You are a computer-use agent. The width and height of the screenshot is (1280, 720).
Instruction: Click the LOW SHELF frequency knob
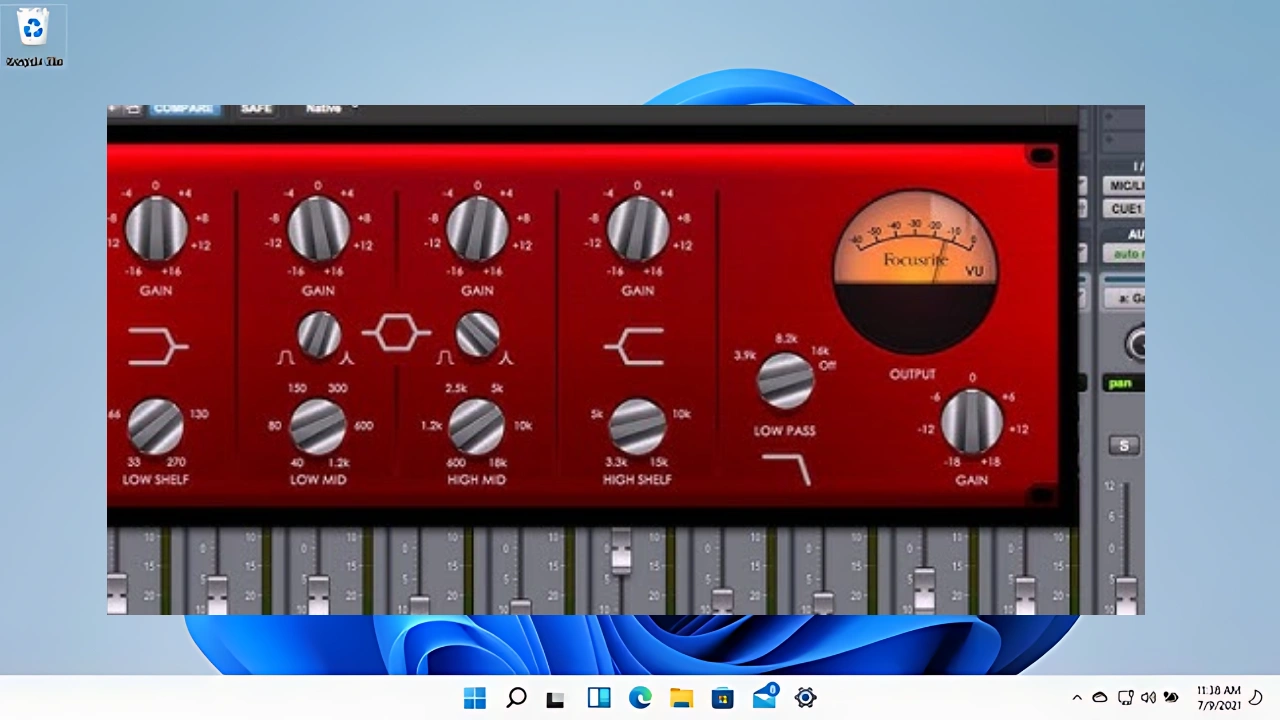[156, 426]
